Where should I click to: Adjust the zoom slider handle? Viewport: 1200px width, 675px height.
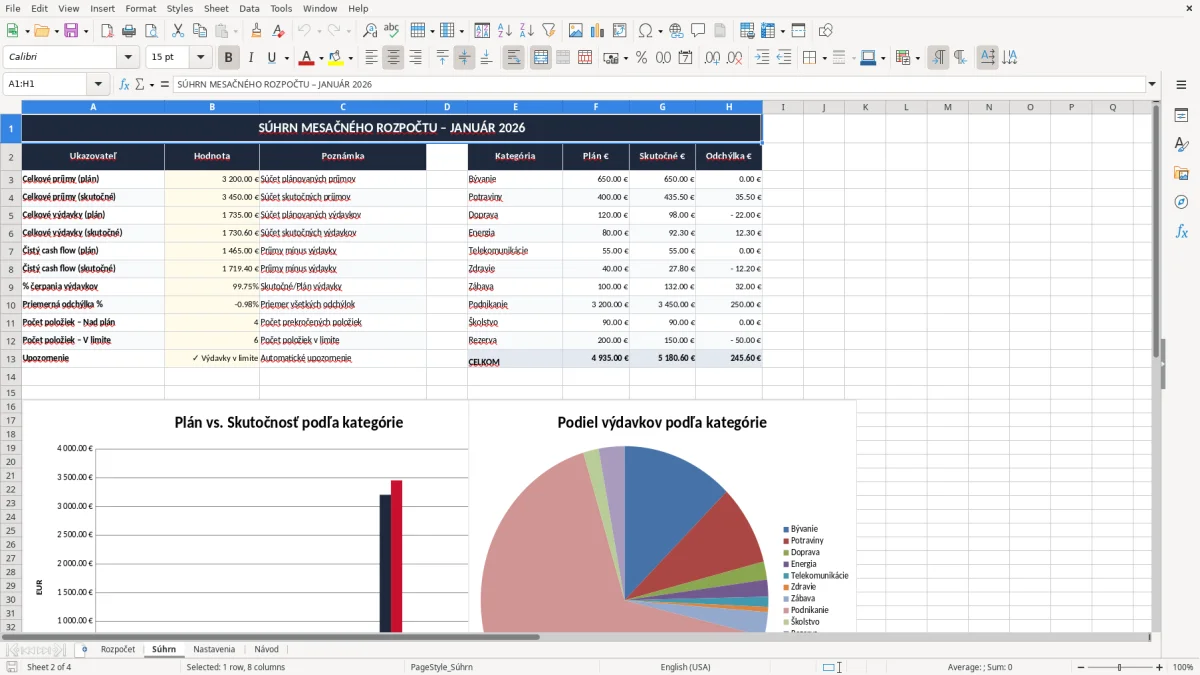[x=1120, y=667]
